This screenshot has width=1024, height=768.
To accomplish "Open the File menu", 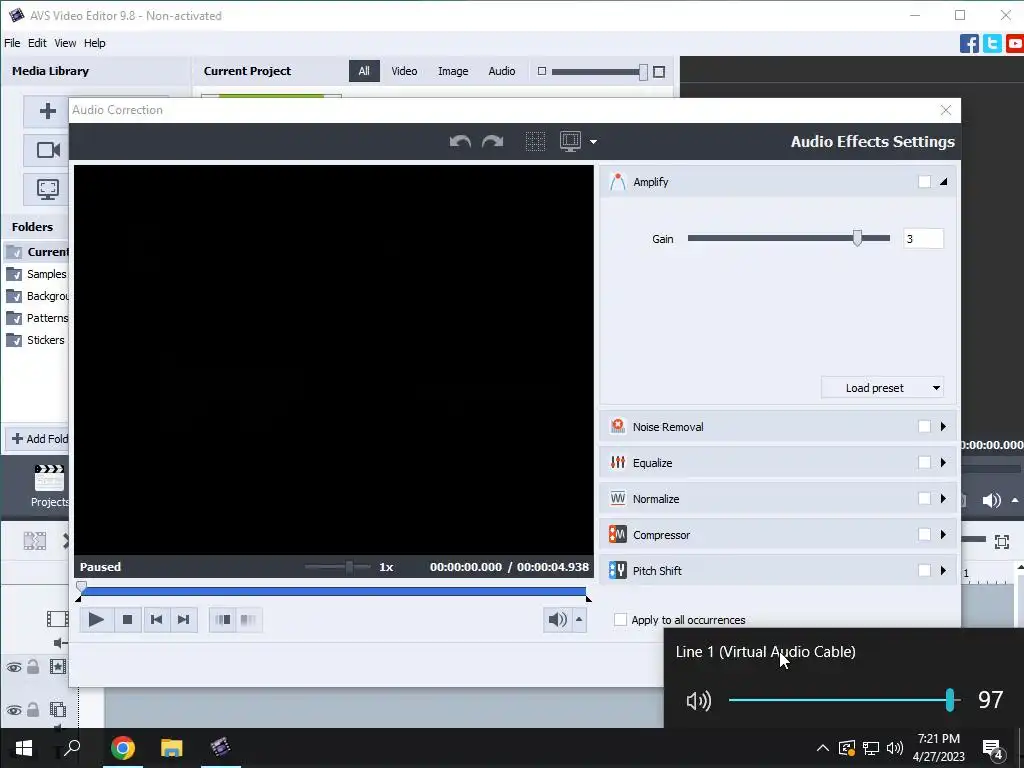I will click(x=12, y=43).
